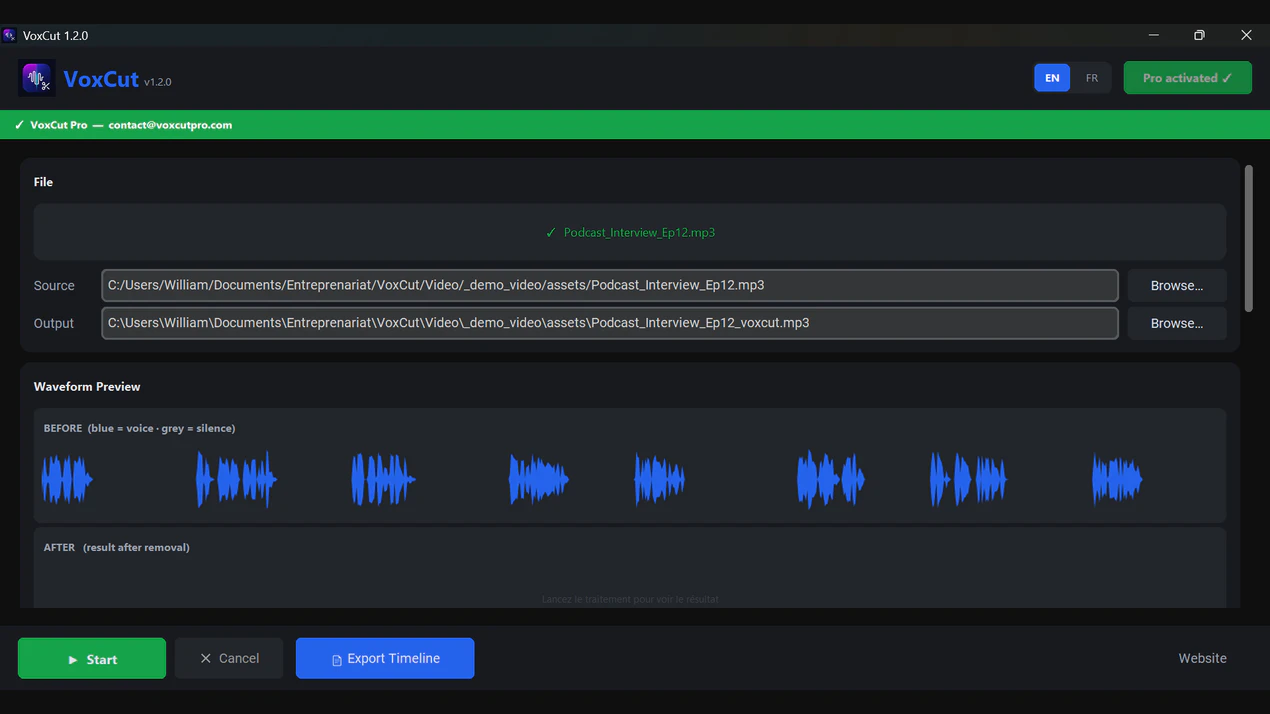Screen dimensions: 1270x714
Task: Start silence removal processing
Action: click(x=92, y=658)
